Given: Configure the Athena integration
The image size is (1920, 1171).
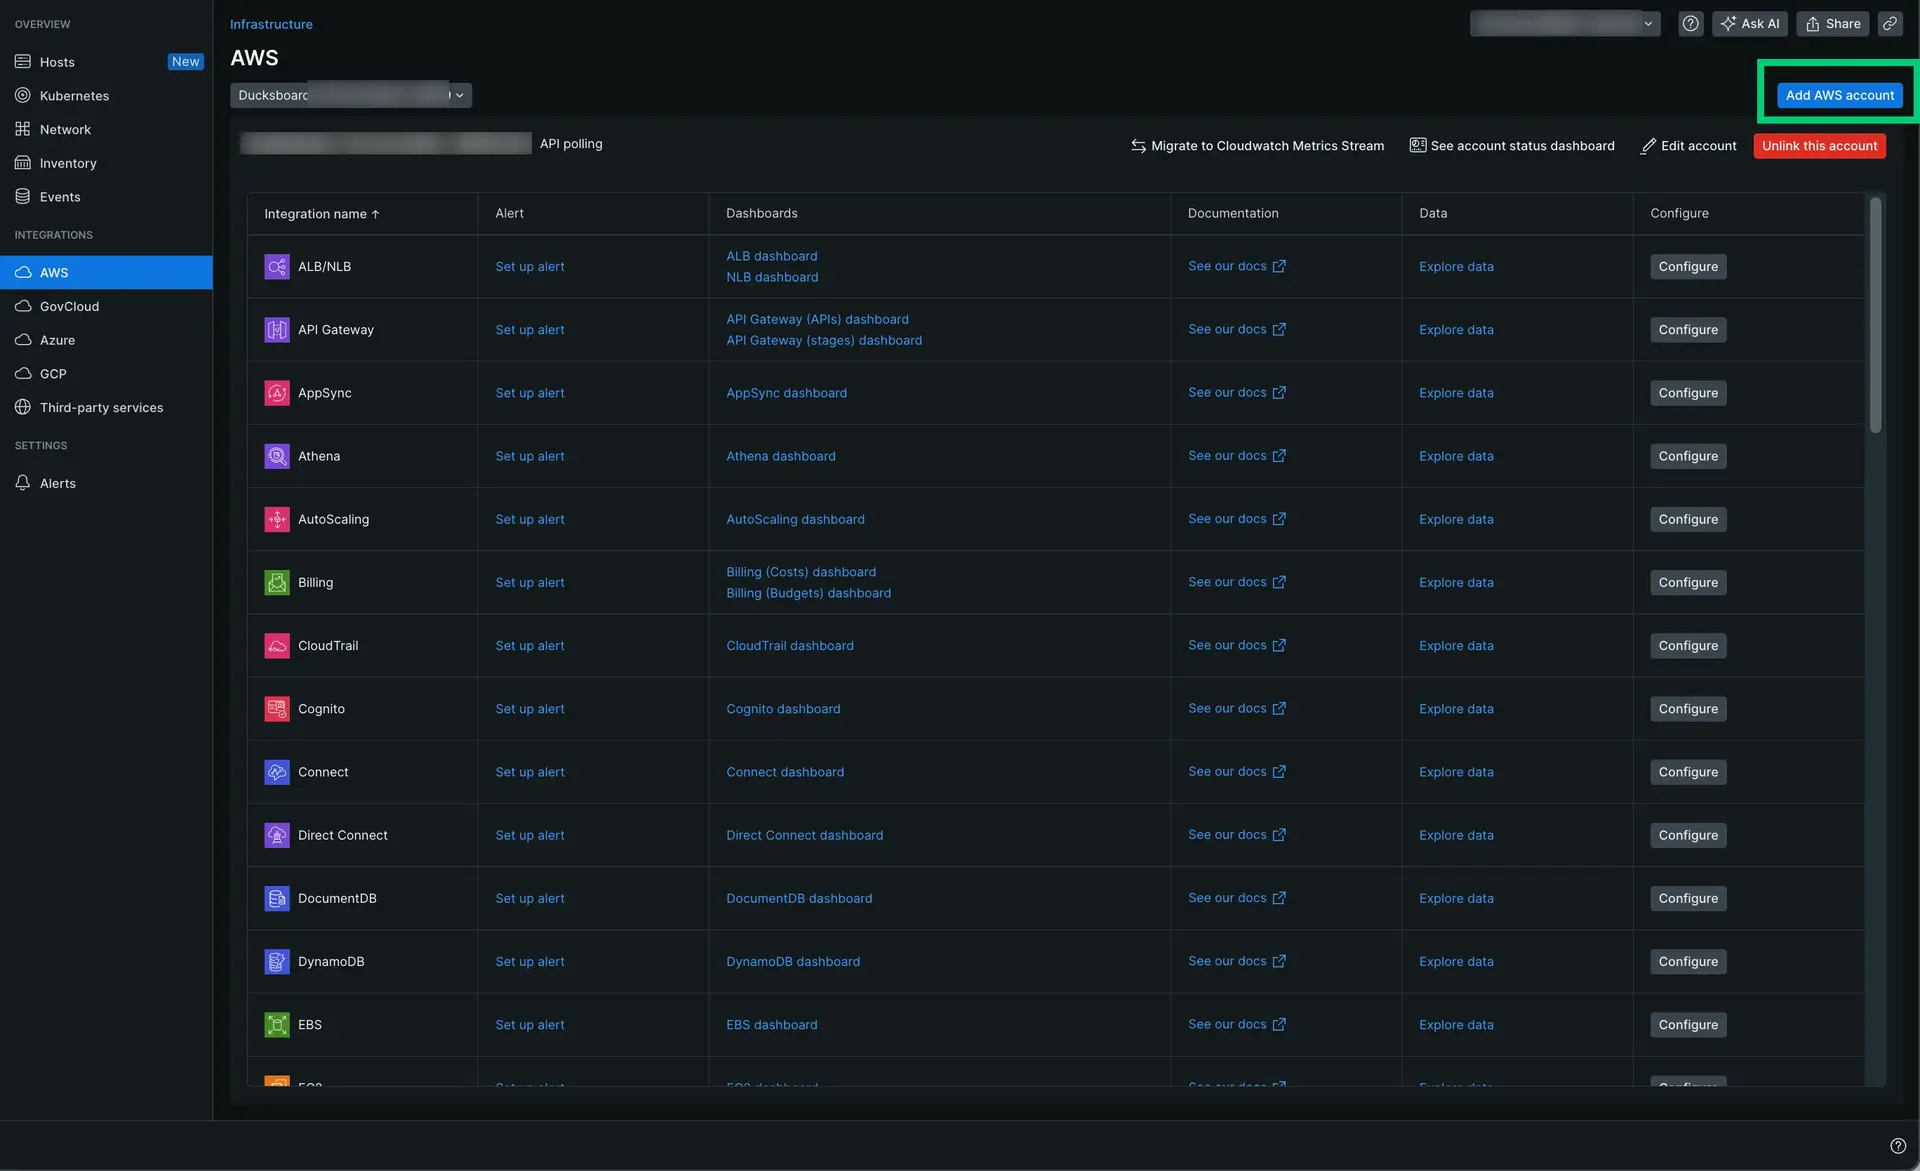Looking at the screenshot, I should (1688, 456).
